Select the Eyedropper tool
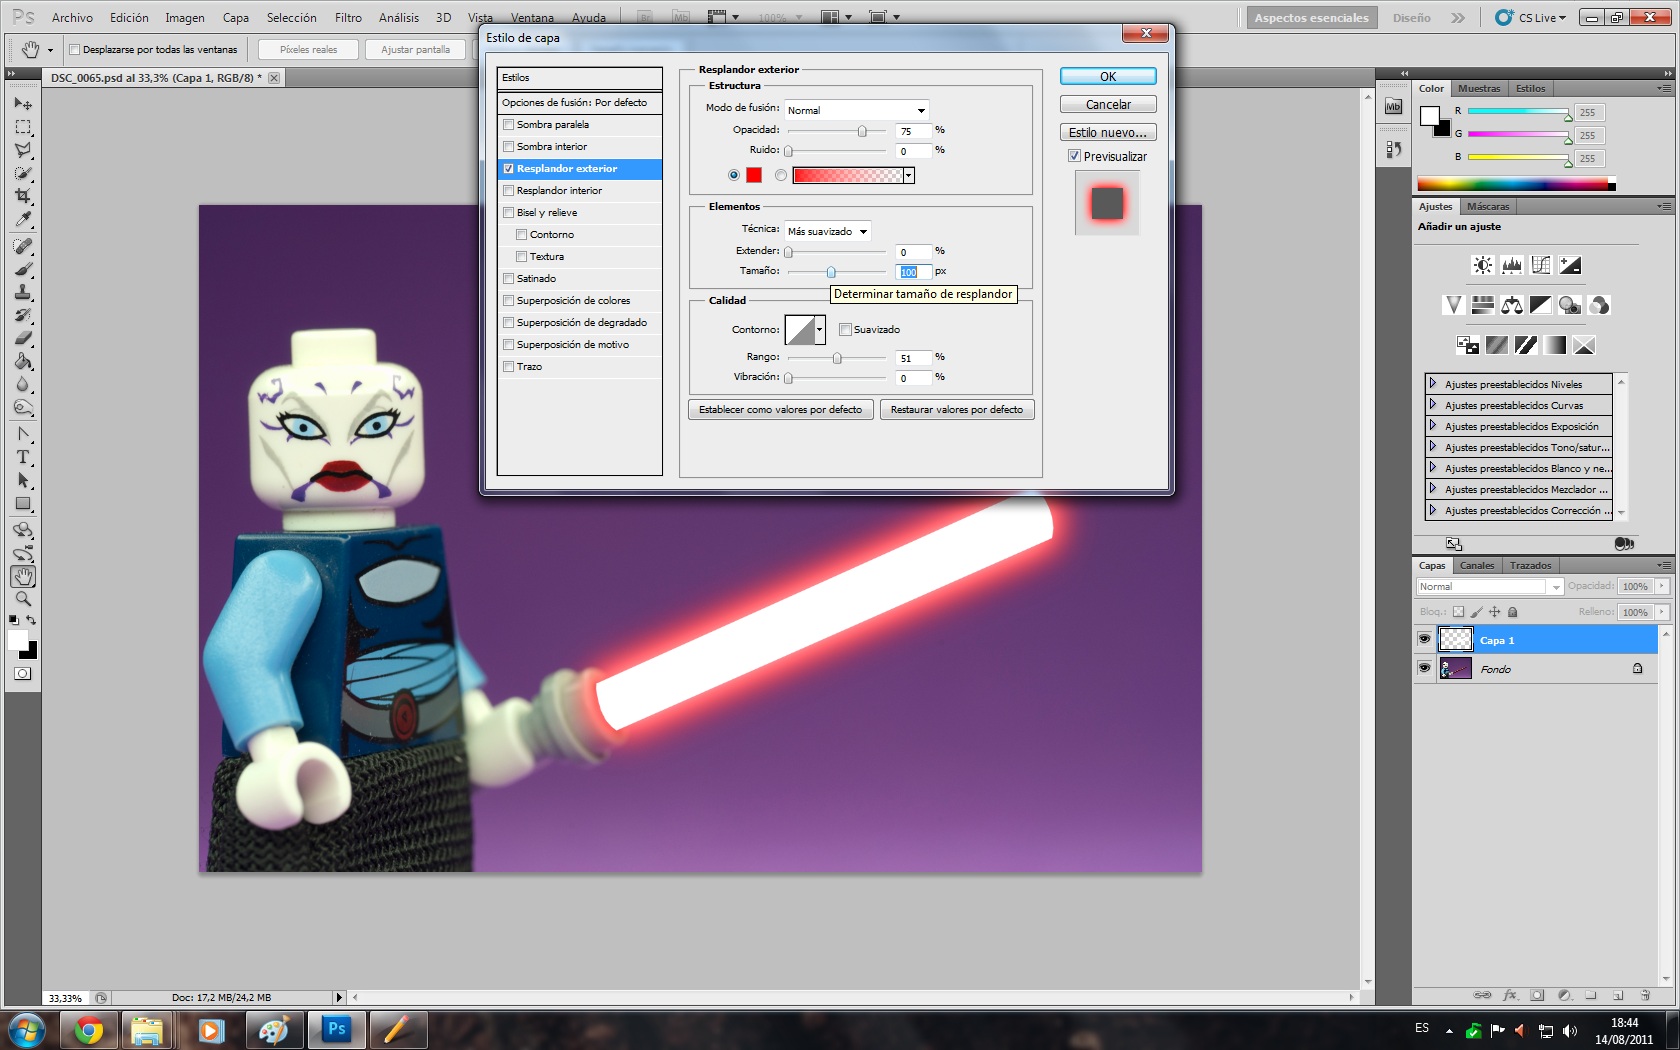Screen dimensions: 1680x1050 tap(23, 220)
